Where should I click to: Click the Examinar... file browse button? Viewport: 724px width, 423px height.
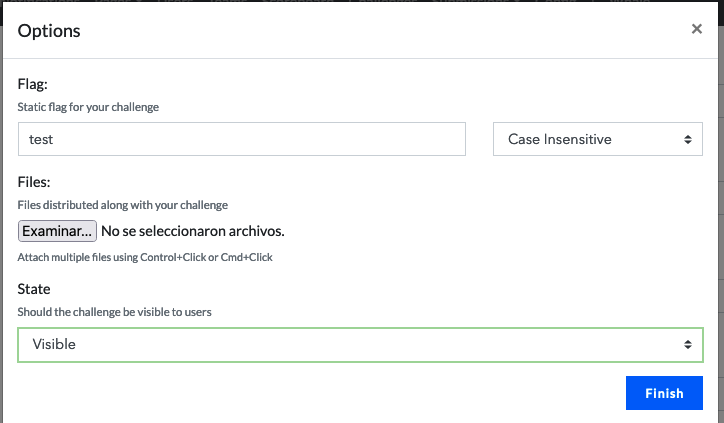(x=57, y=231)
